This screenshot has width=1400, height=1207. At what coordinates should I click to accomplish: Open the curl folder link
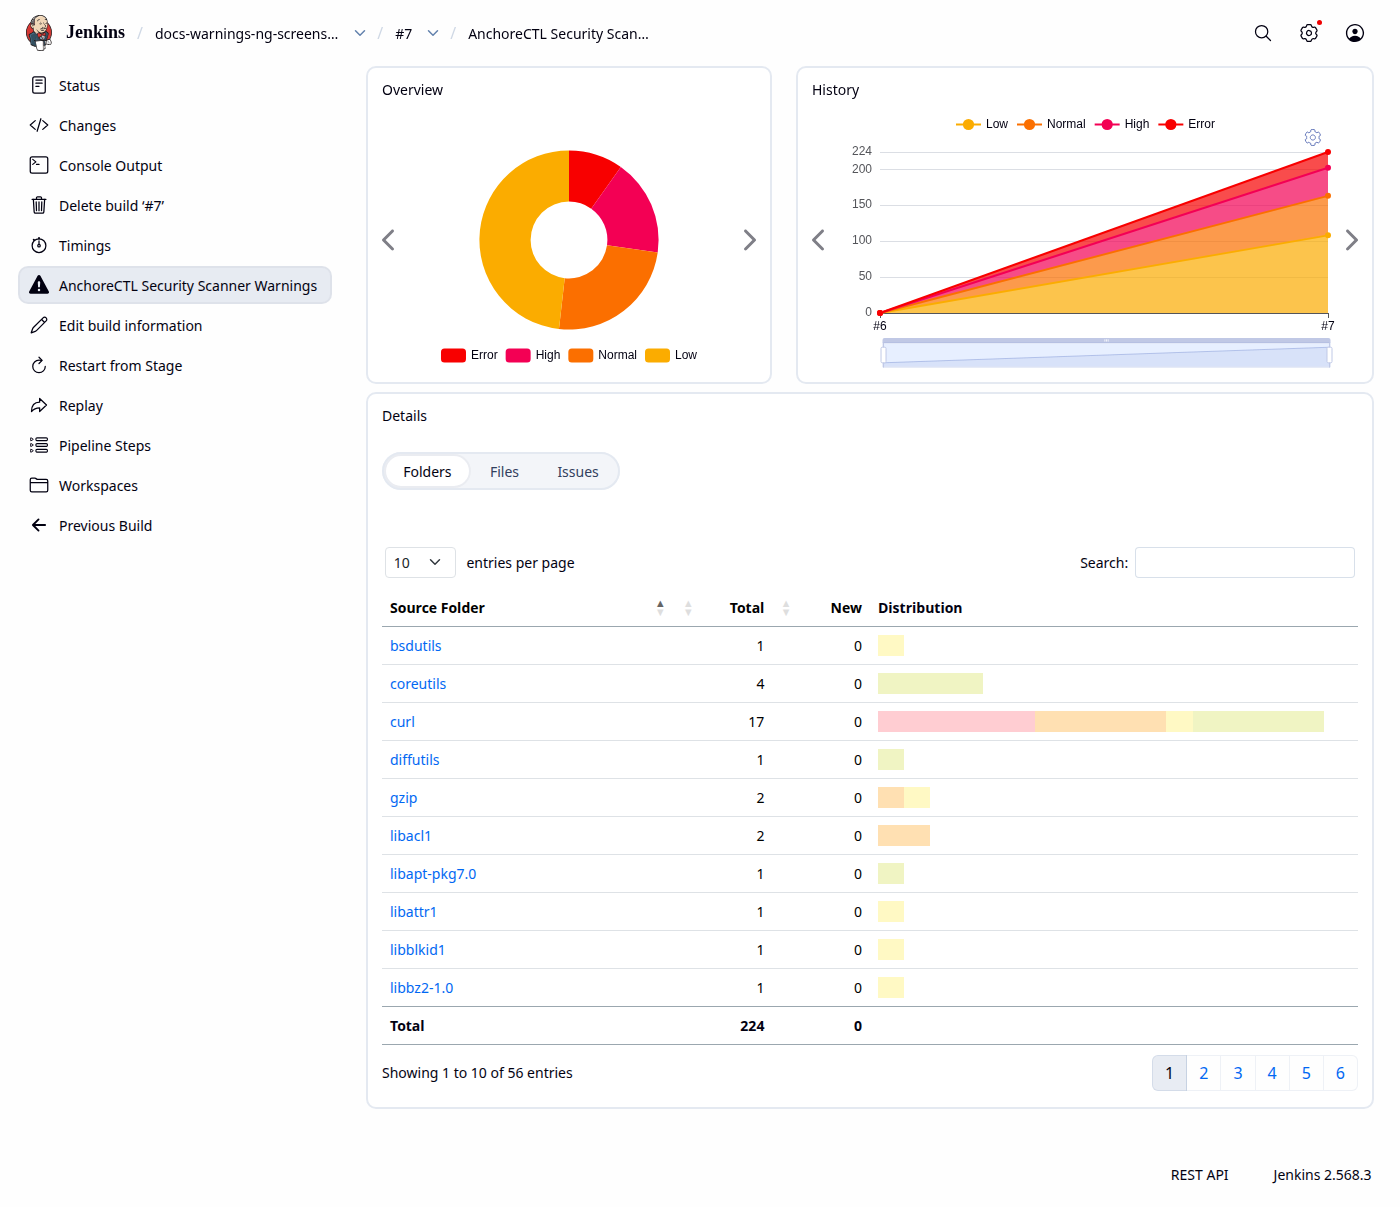(x=402, y=721)
